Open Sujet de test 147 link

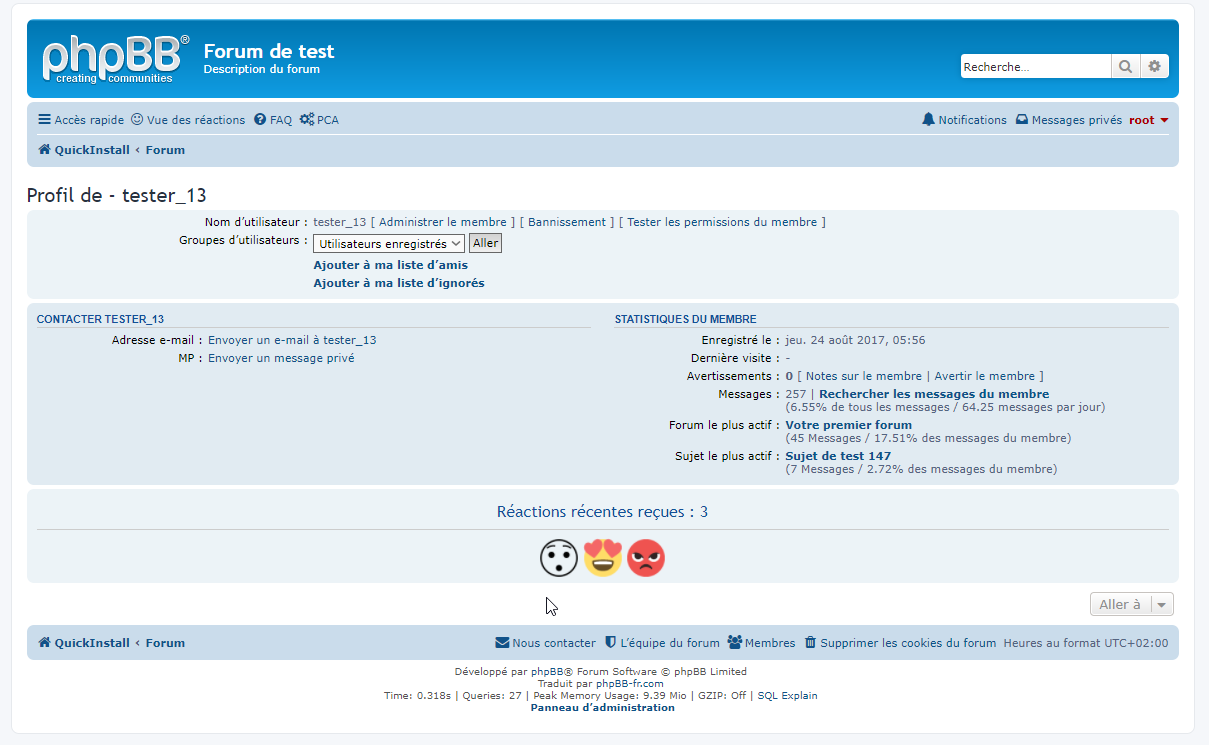(x=837, y=456)
